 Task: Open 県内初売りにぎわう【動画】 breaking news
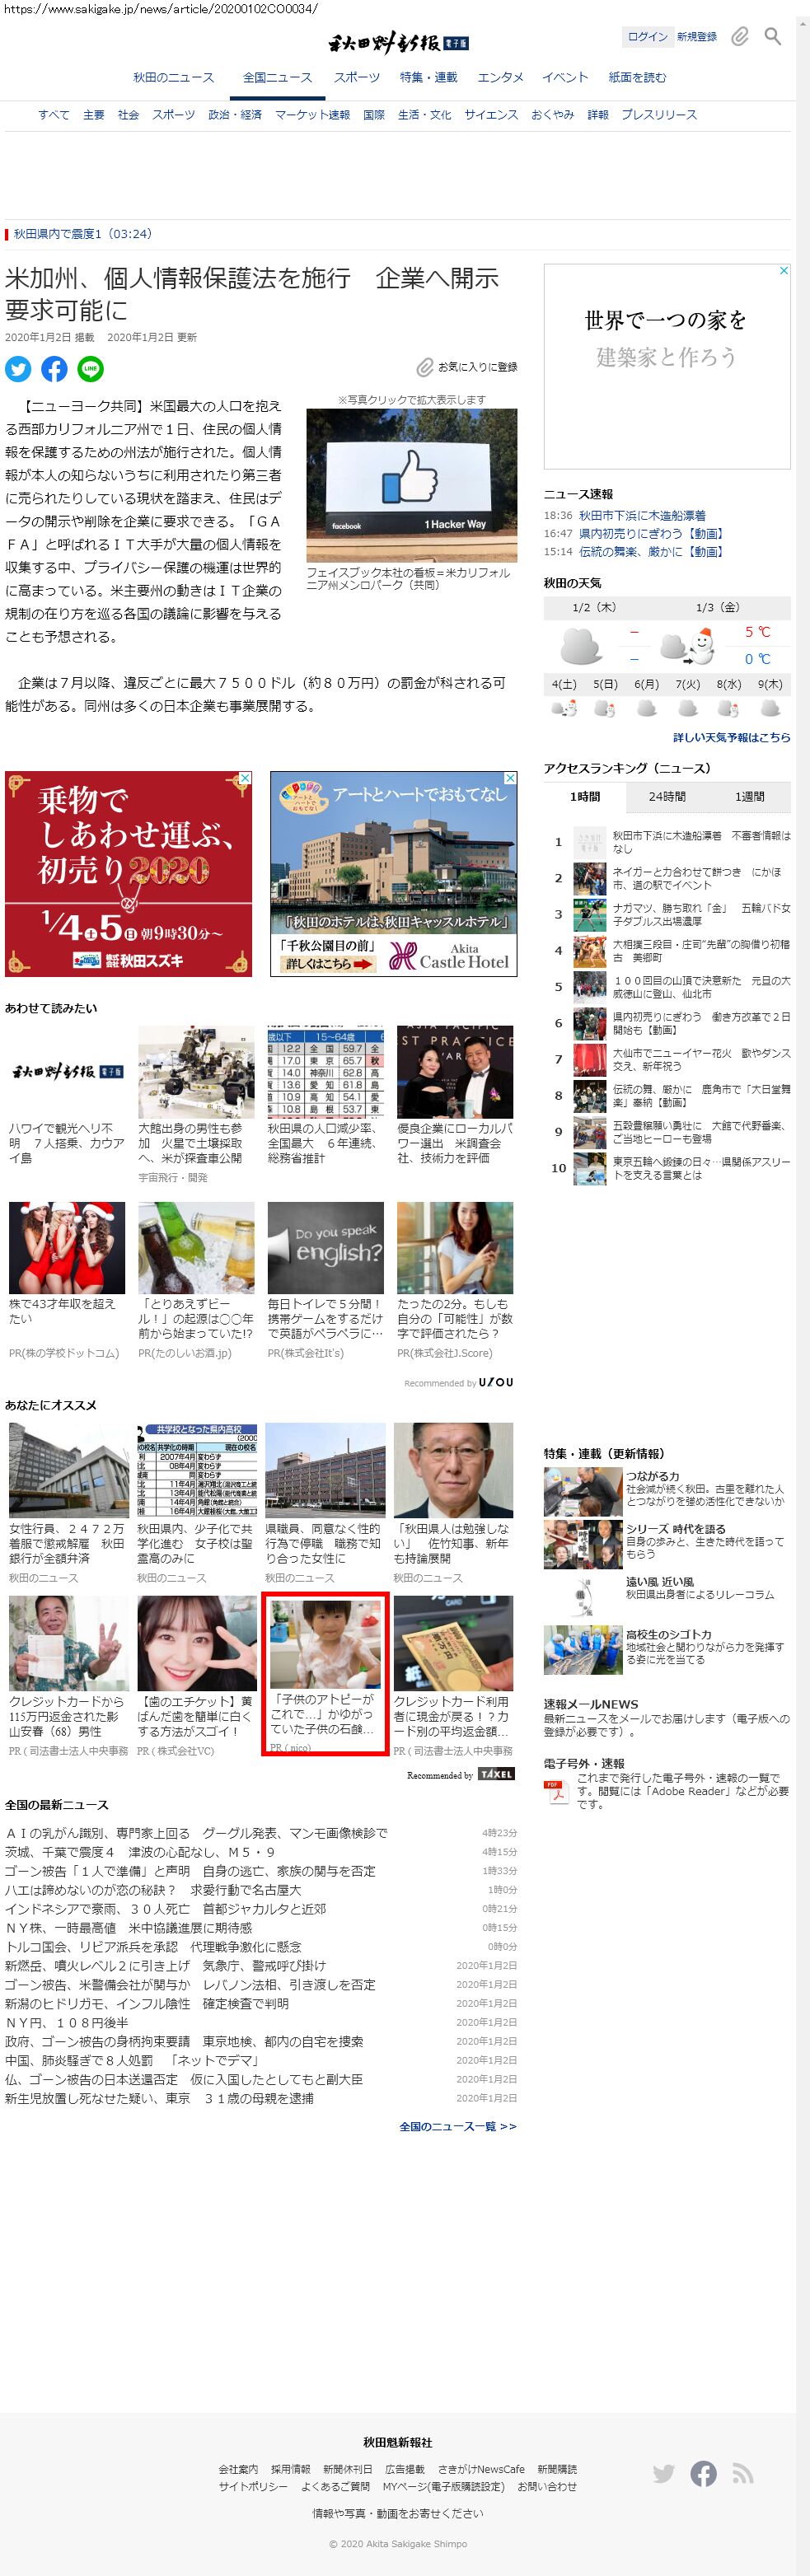650,534
